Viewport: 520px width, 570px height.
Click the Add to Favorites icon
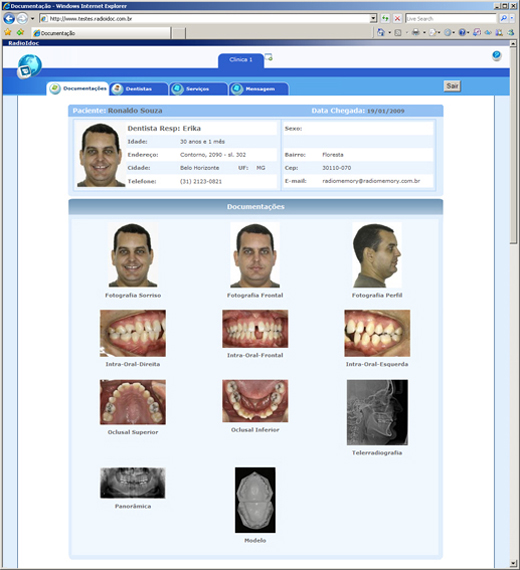click(x=20, y=33)
